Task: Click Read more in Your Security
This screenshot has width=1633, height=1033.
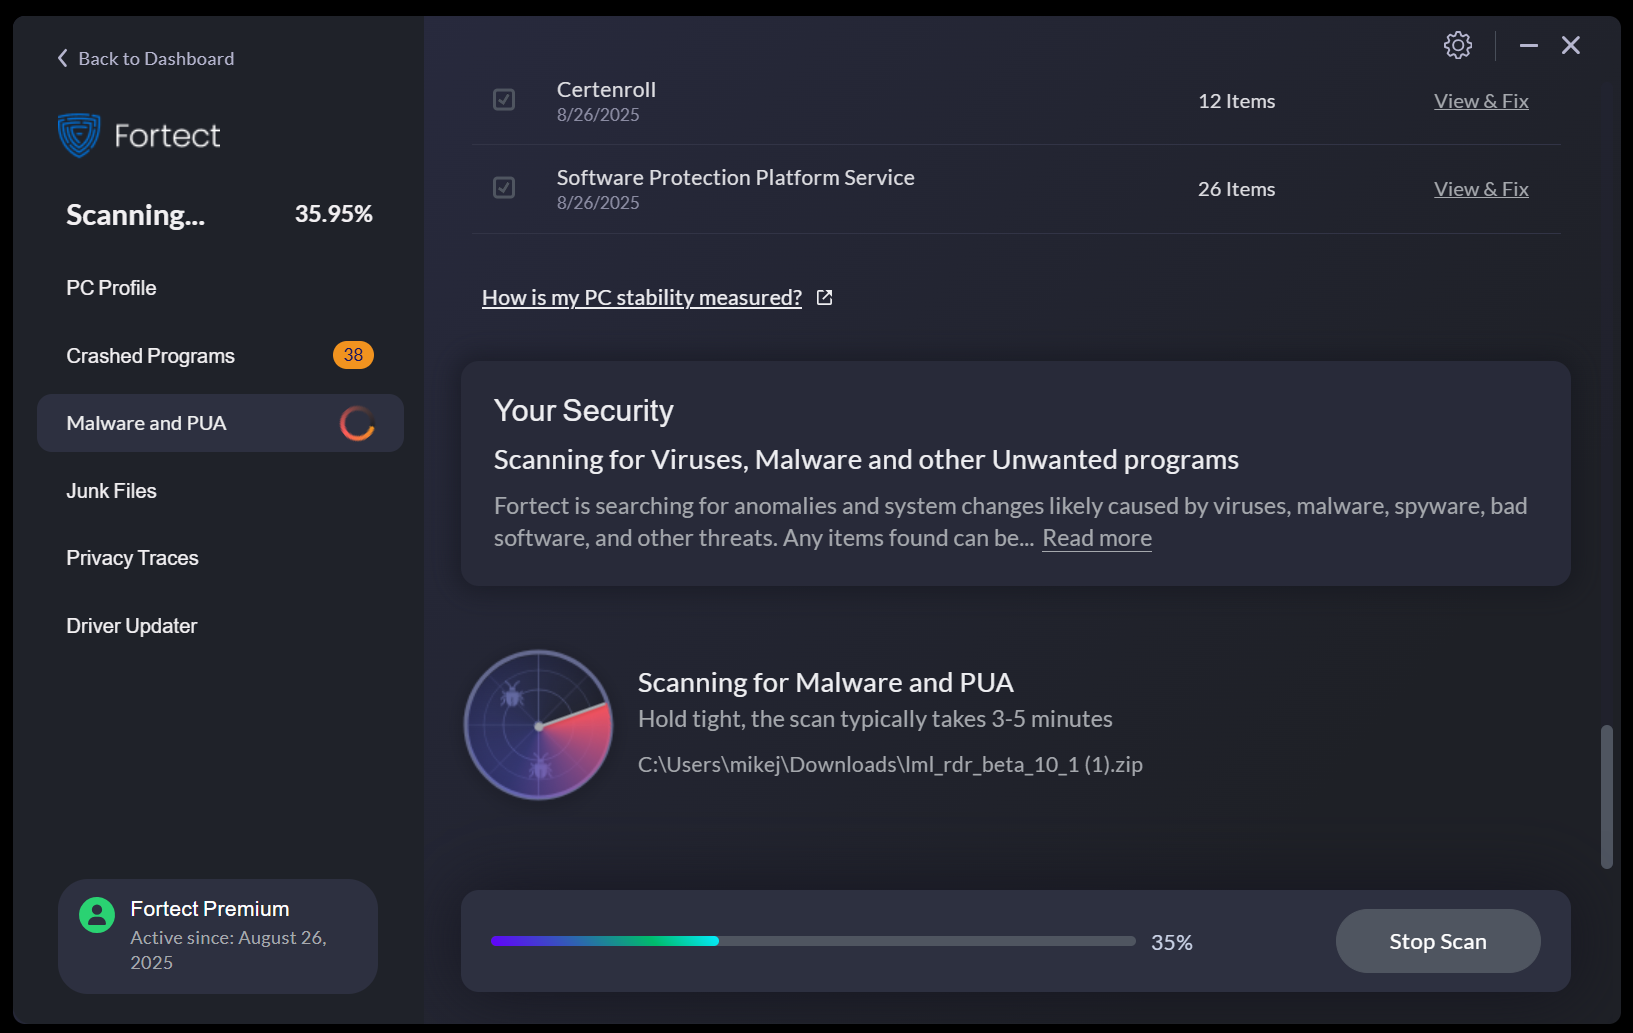Action: coord(1097,538)
